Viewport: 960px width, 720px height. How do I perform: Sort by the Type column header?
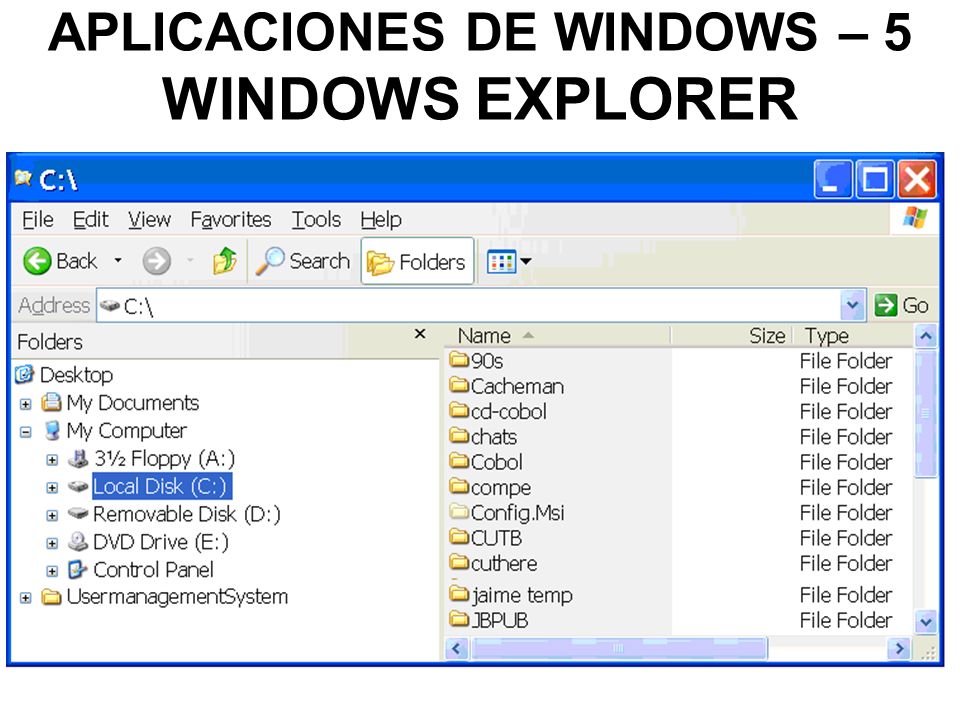point(854,336)
